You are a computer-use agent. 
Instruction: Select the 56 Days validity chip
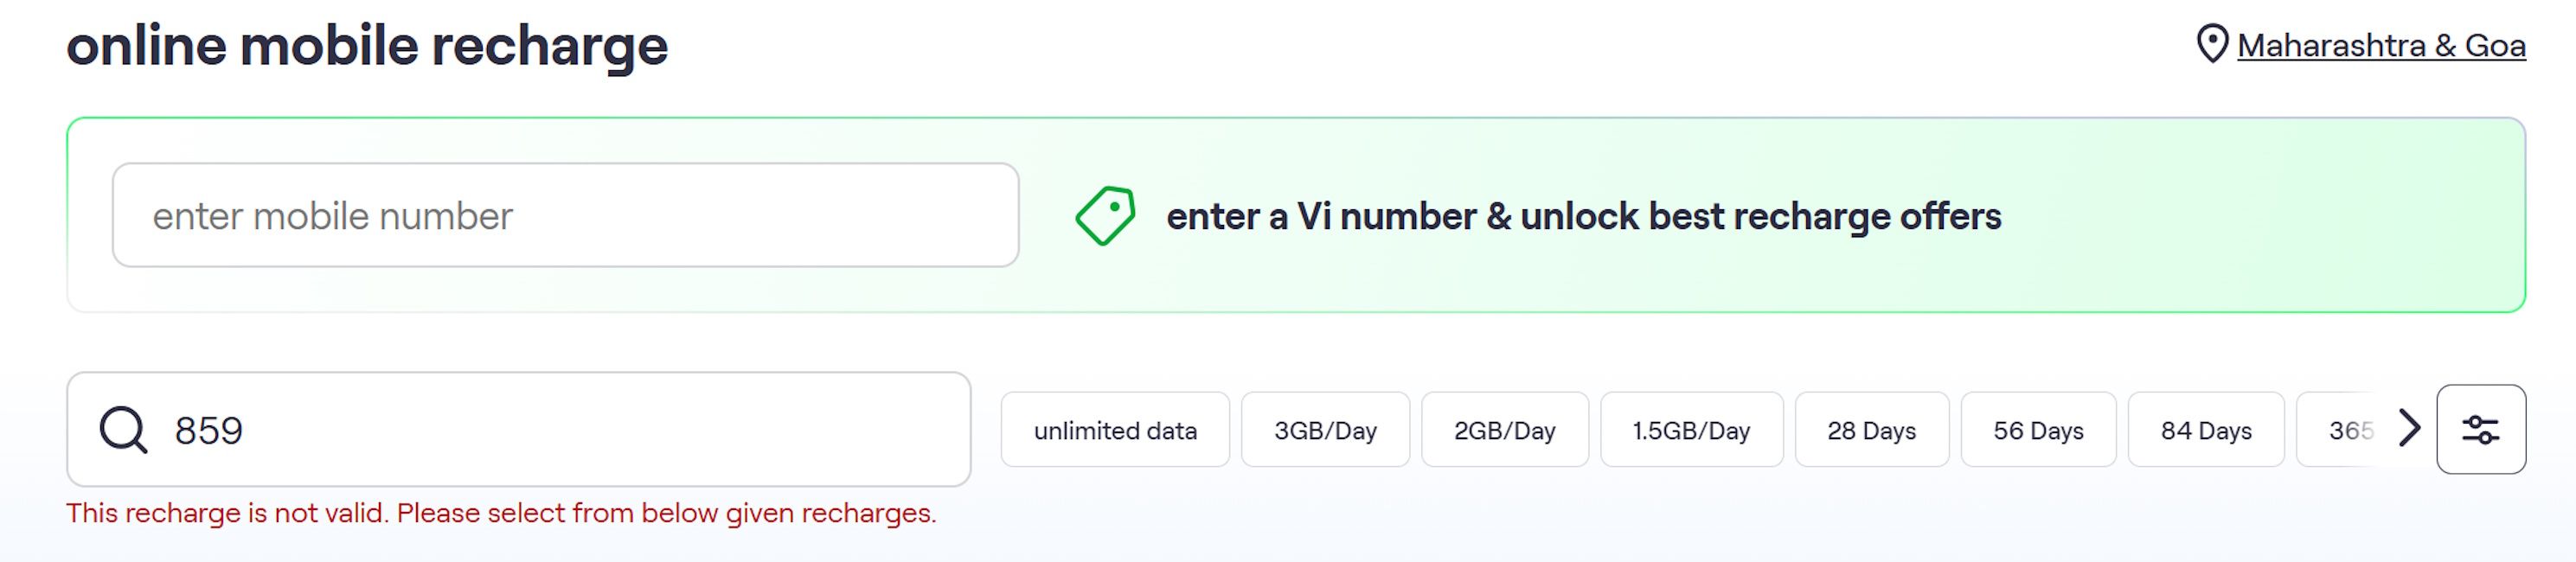coord(2038,430)
